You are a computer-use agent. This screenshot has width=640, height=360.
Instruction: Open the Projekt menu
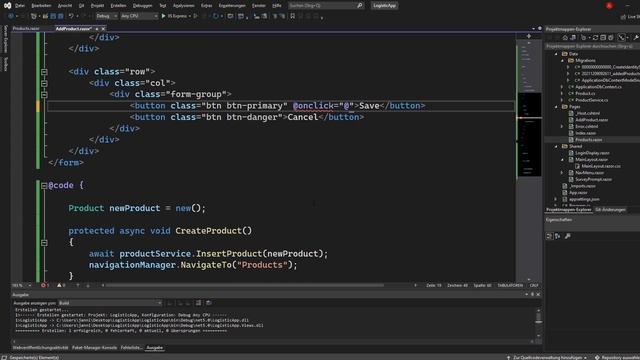pos(97,6)
